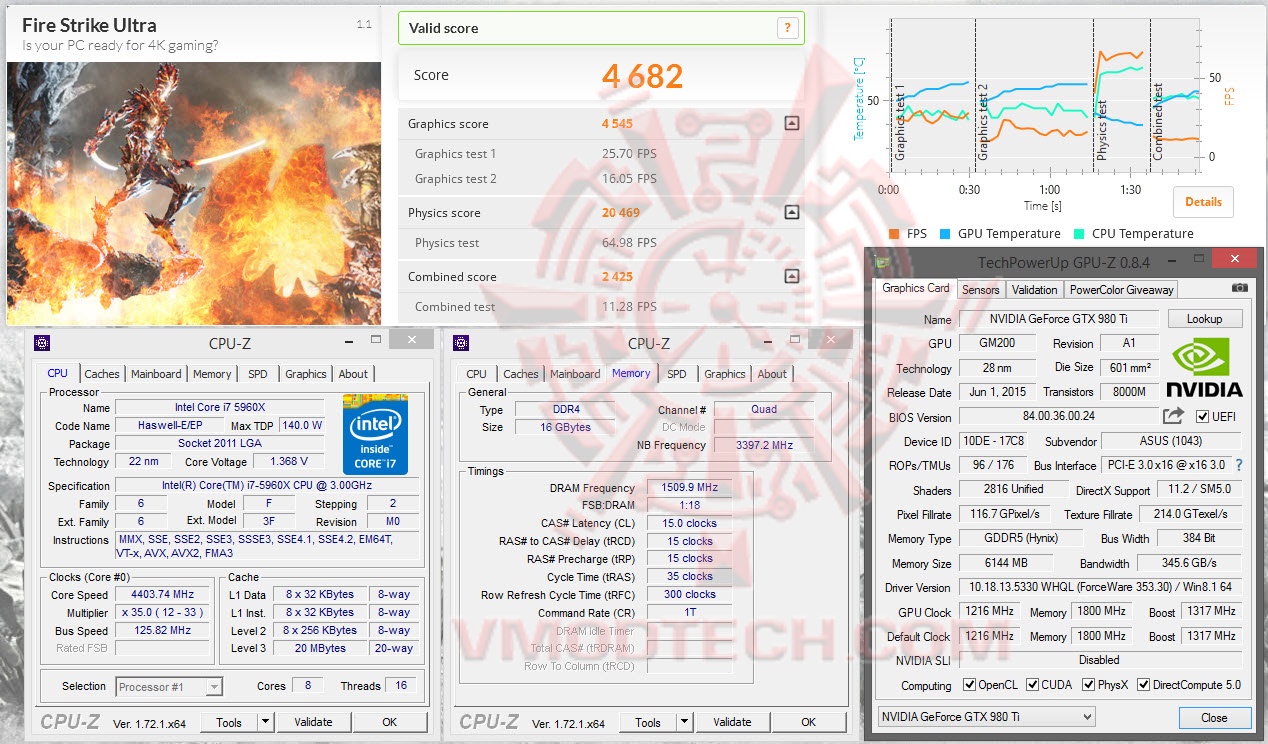Viewport: 1268px width, 744px height.
Task: Click the GPU-Z Close button
Action: pyautogui.click(x=1214, y=717)
